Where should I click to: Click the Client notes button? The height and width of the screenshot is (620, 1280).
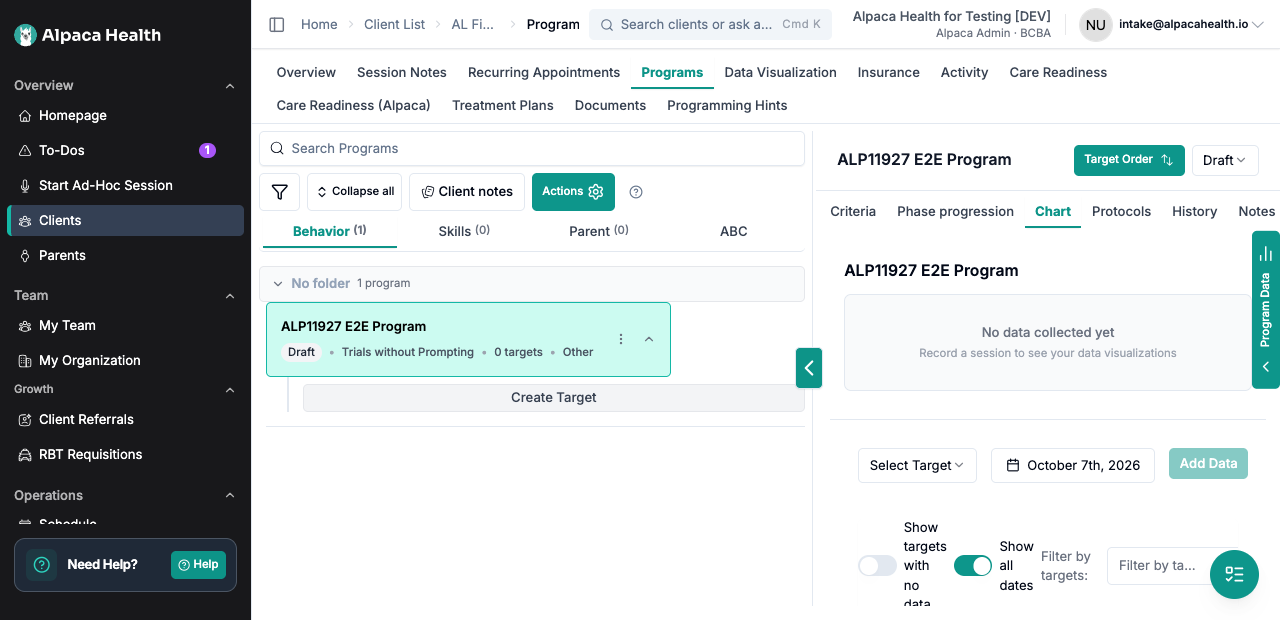pyautogui.click(x=467, y=192)
